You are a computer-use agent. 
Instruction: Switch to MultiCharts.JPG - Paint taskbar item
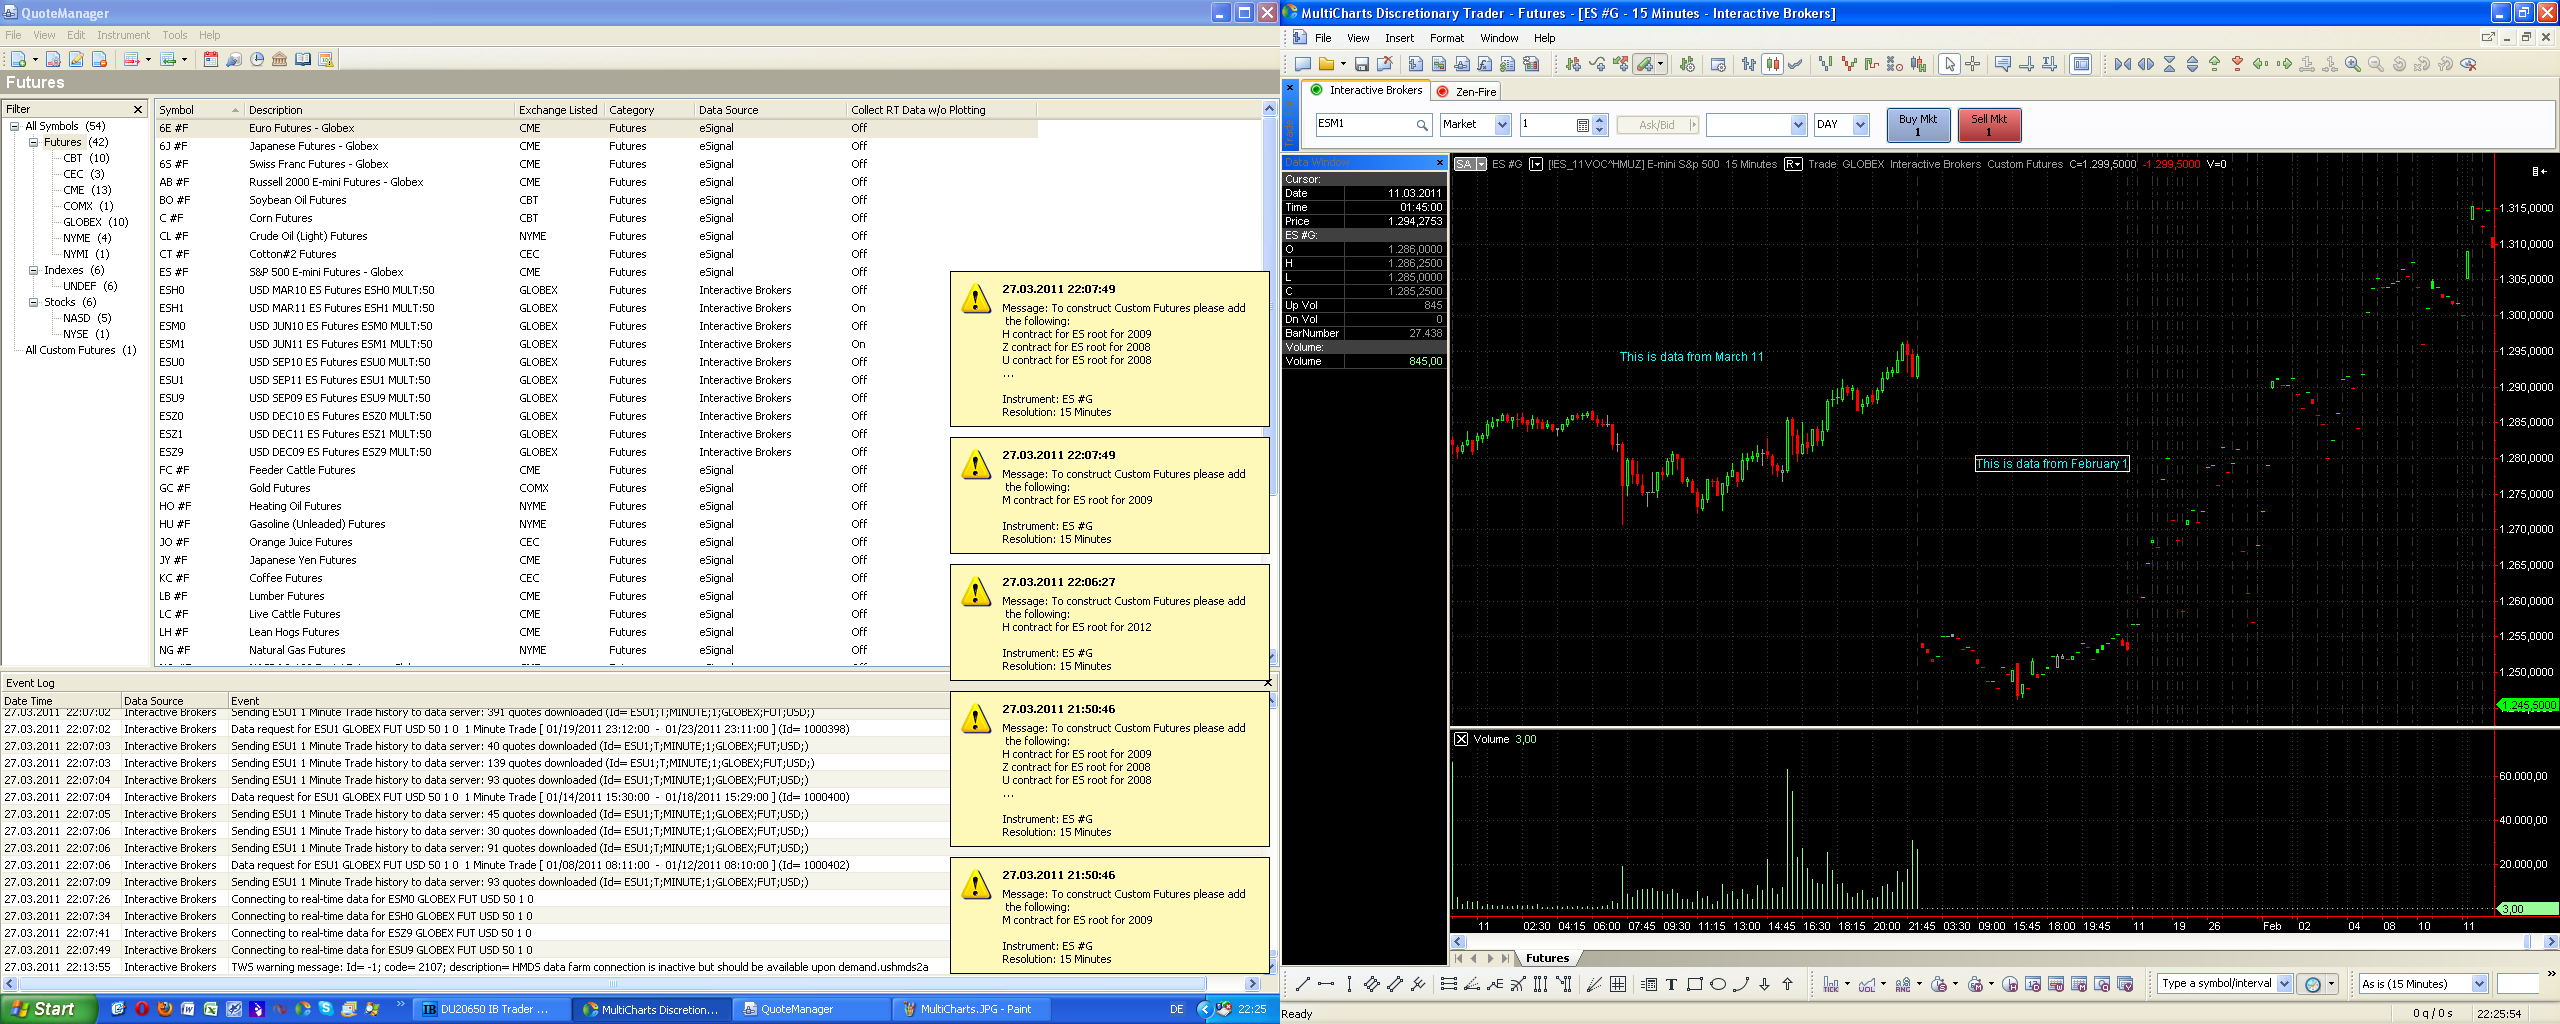(x=970, y=1009)
